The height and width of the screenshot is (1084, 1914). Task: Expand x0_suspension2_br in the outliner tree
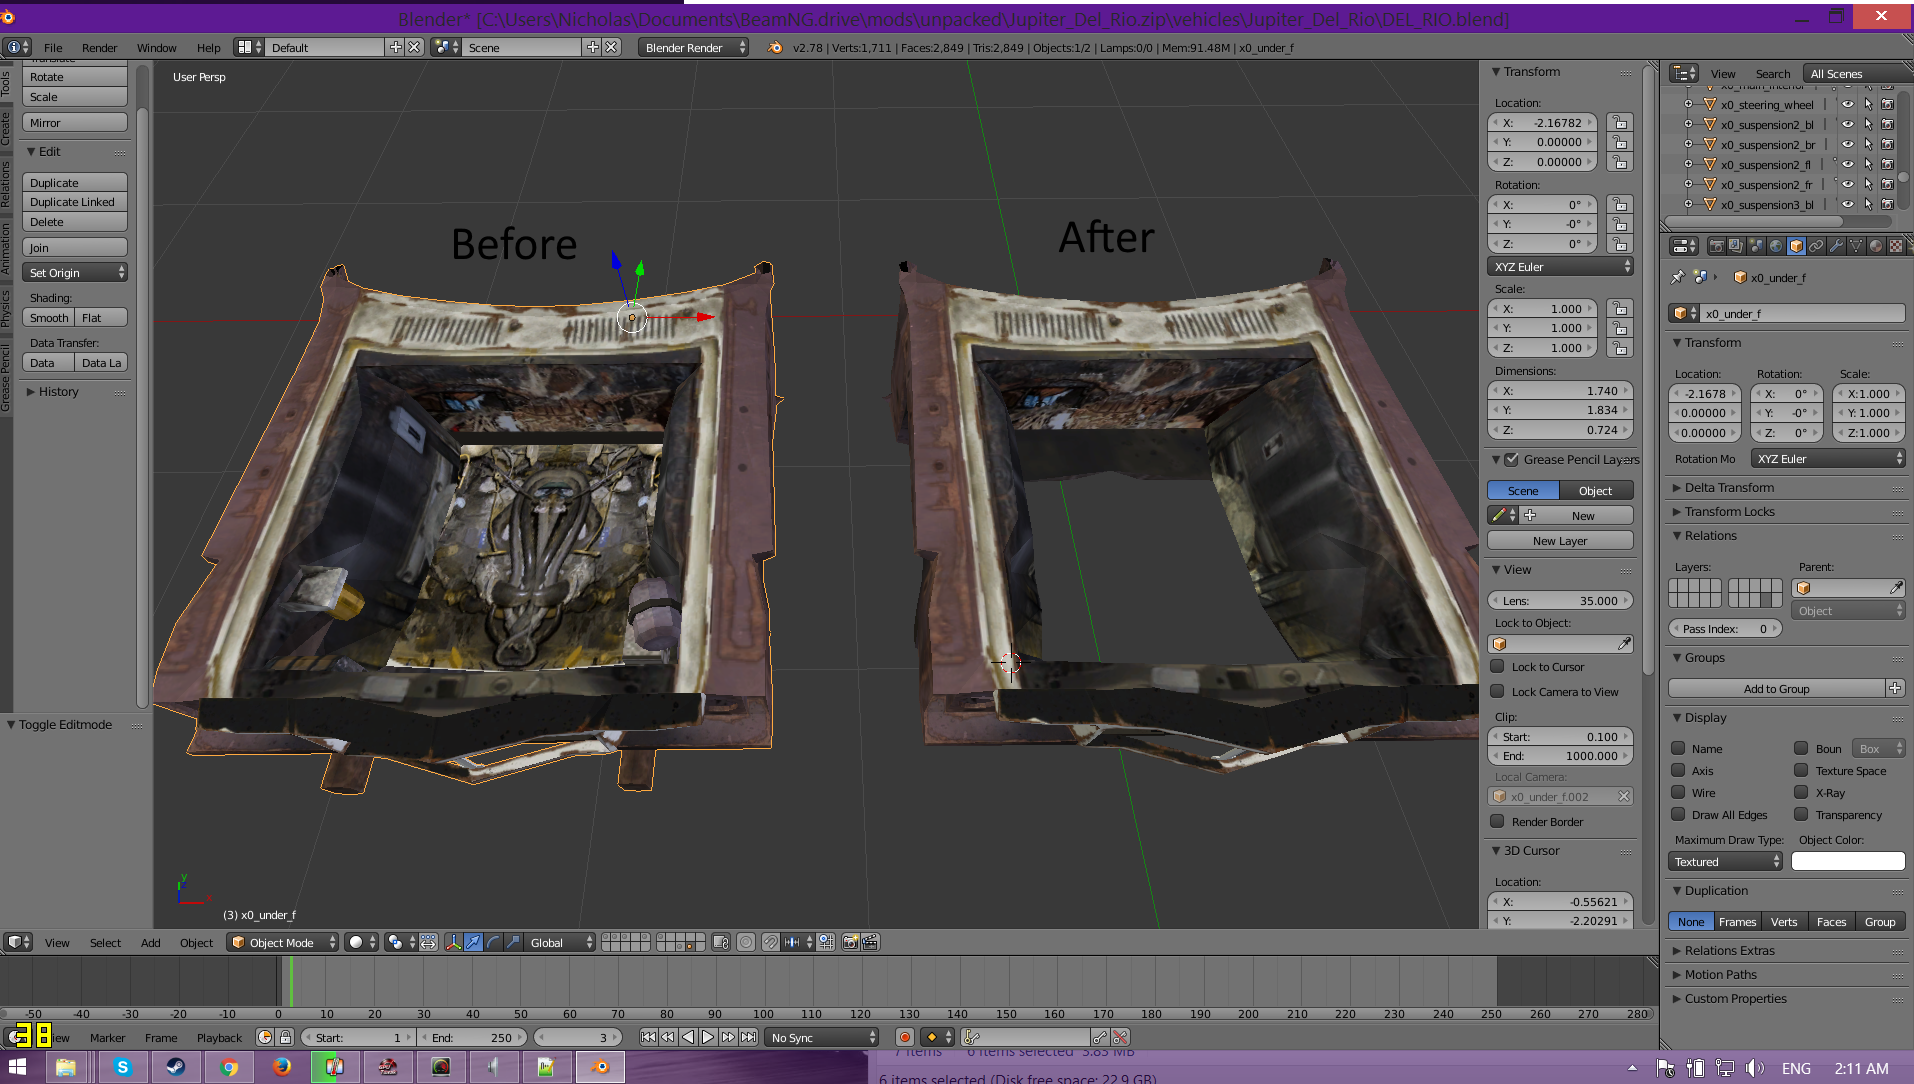[1689, 144]
